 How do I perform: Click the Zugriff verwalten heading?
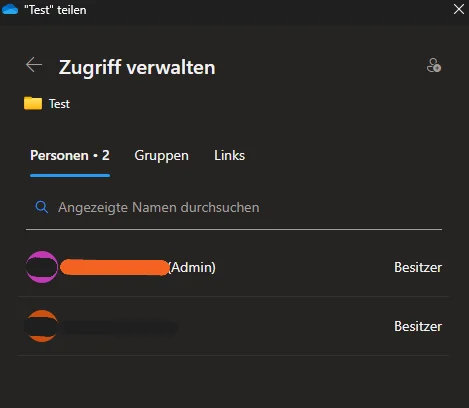pyautogui.click(x=137, y=67)
